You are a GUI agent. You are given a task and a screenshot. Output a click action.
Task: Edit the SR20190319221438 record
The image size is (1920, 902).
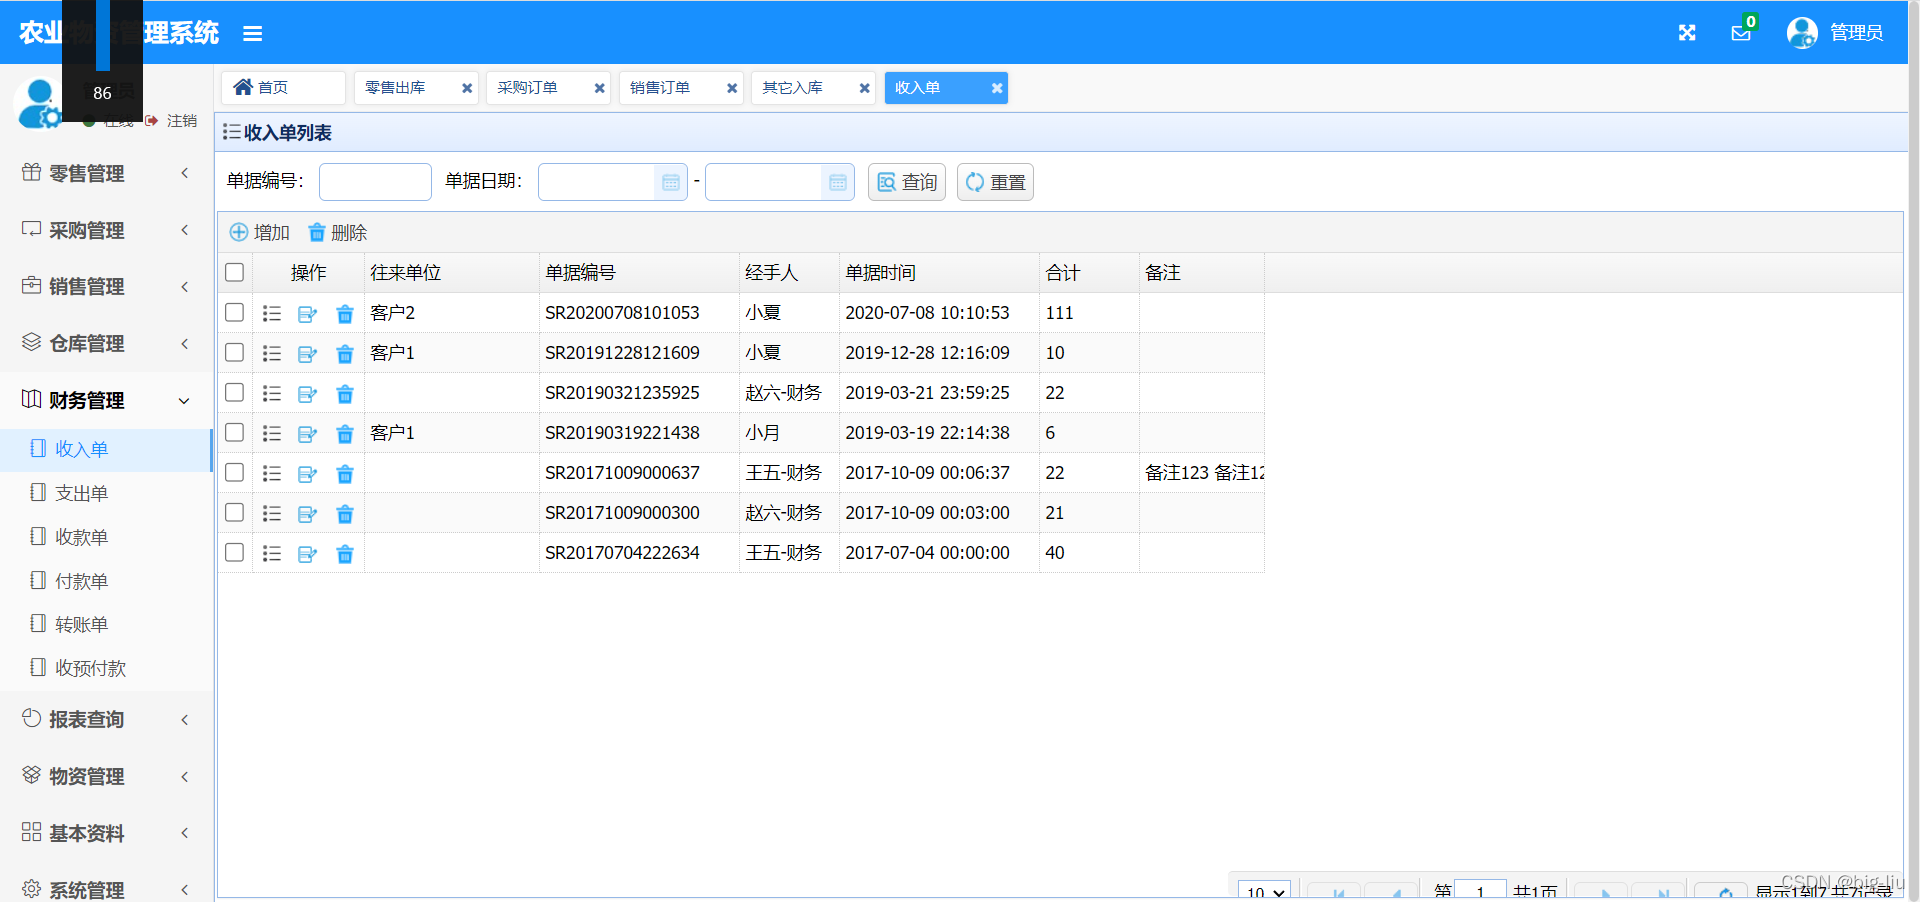click(x=308, y=434)
